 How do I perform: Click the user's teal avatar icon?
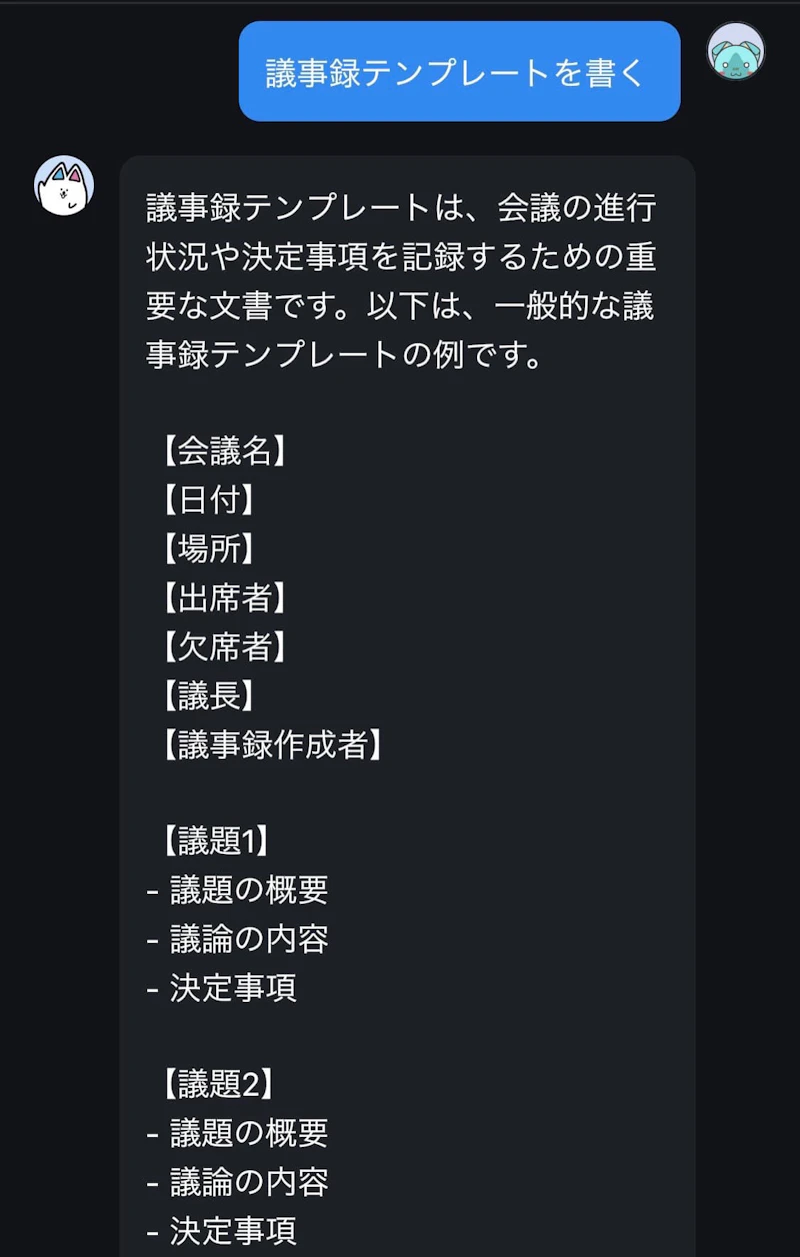click(736, 51)
